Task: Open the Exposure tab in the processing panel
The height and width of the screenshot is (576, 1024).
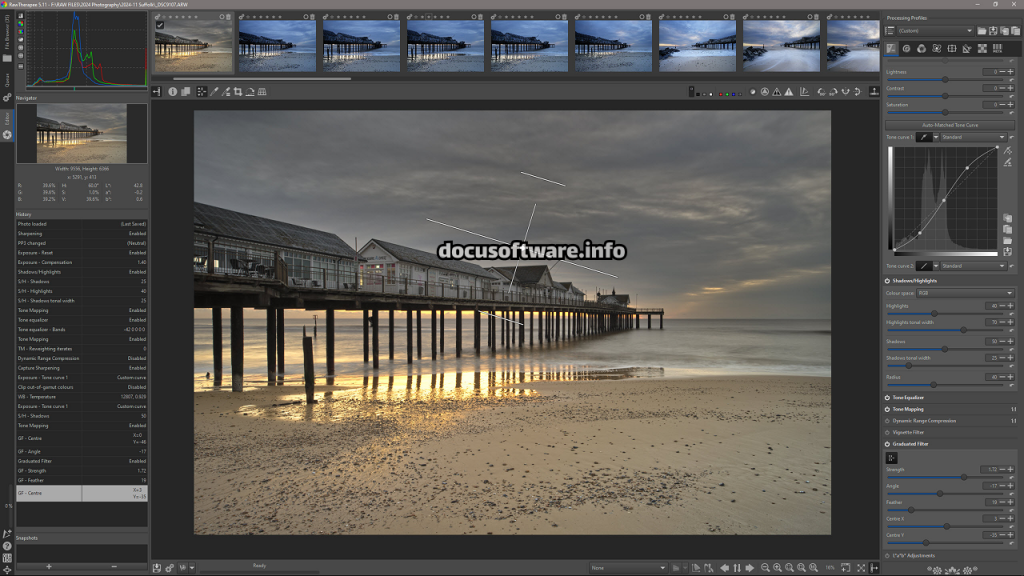Action: (x=891, y=48)
